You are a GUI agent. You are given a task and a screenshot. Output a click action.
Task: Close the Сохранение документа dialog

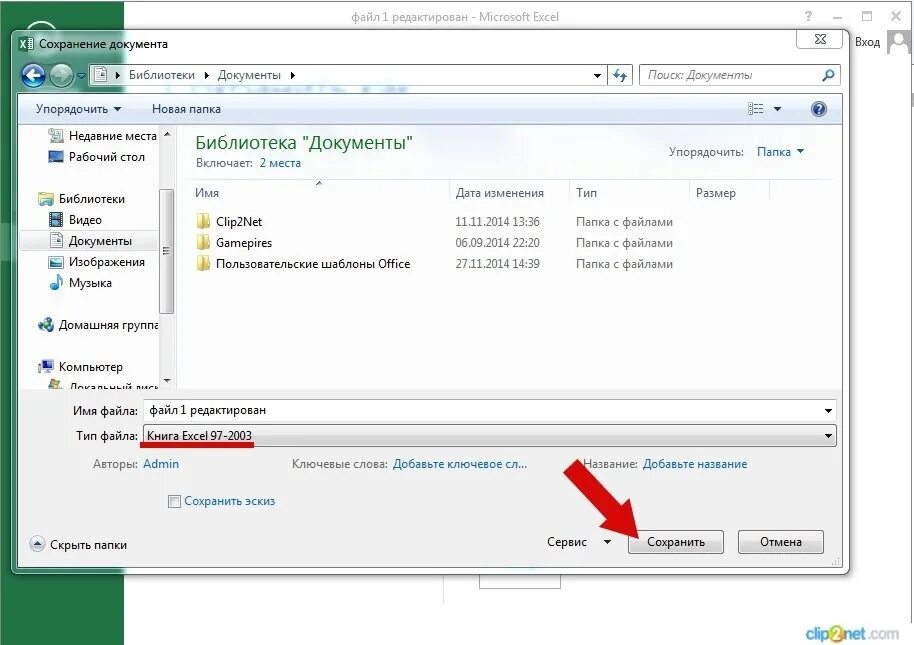pyautogui.click(x=820, y=39)
